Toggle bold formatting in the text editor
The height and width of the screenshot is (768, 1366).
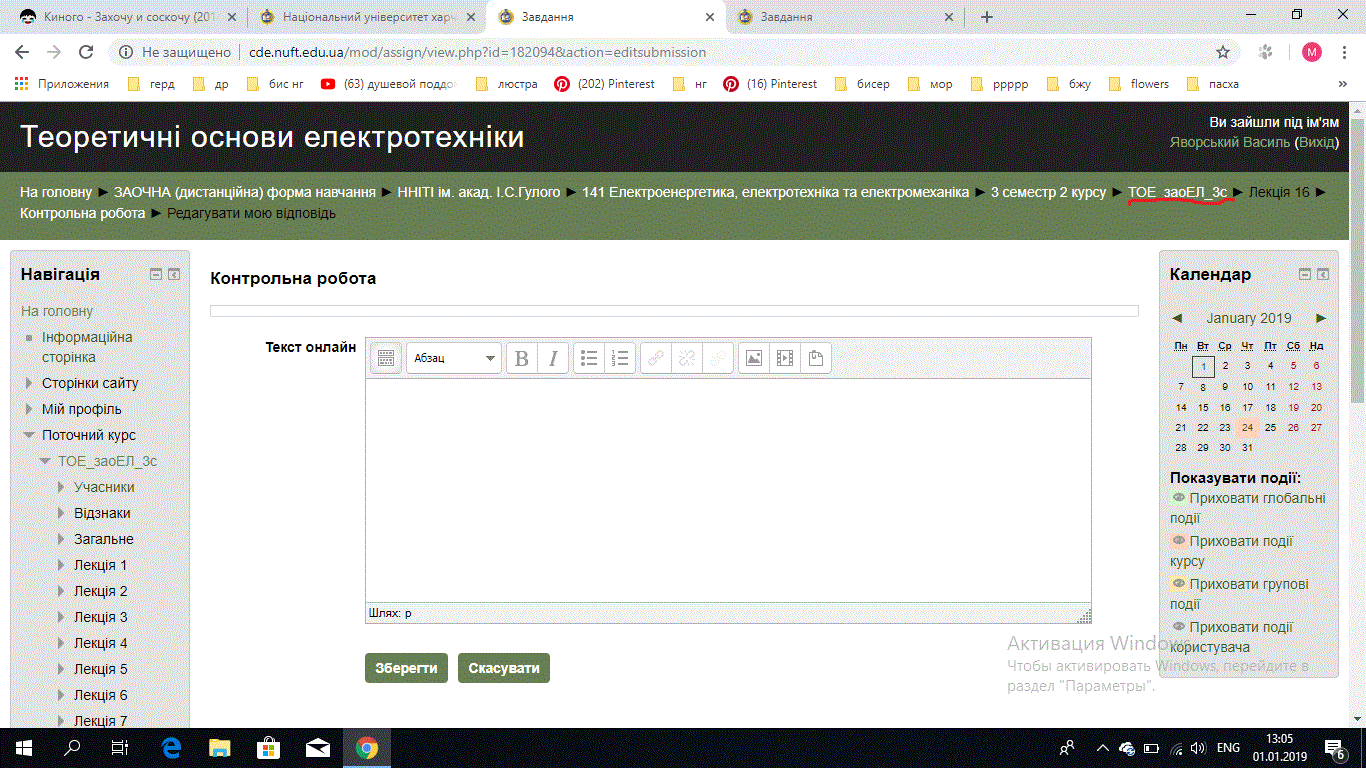pos(520,357)
